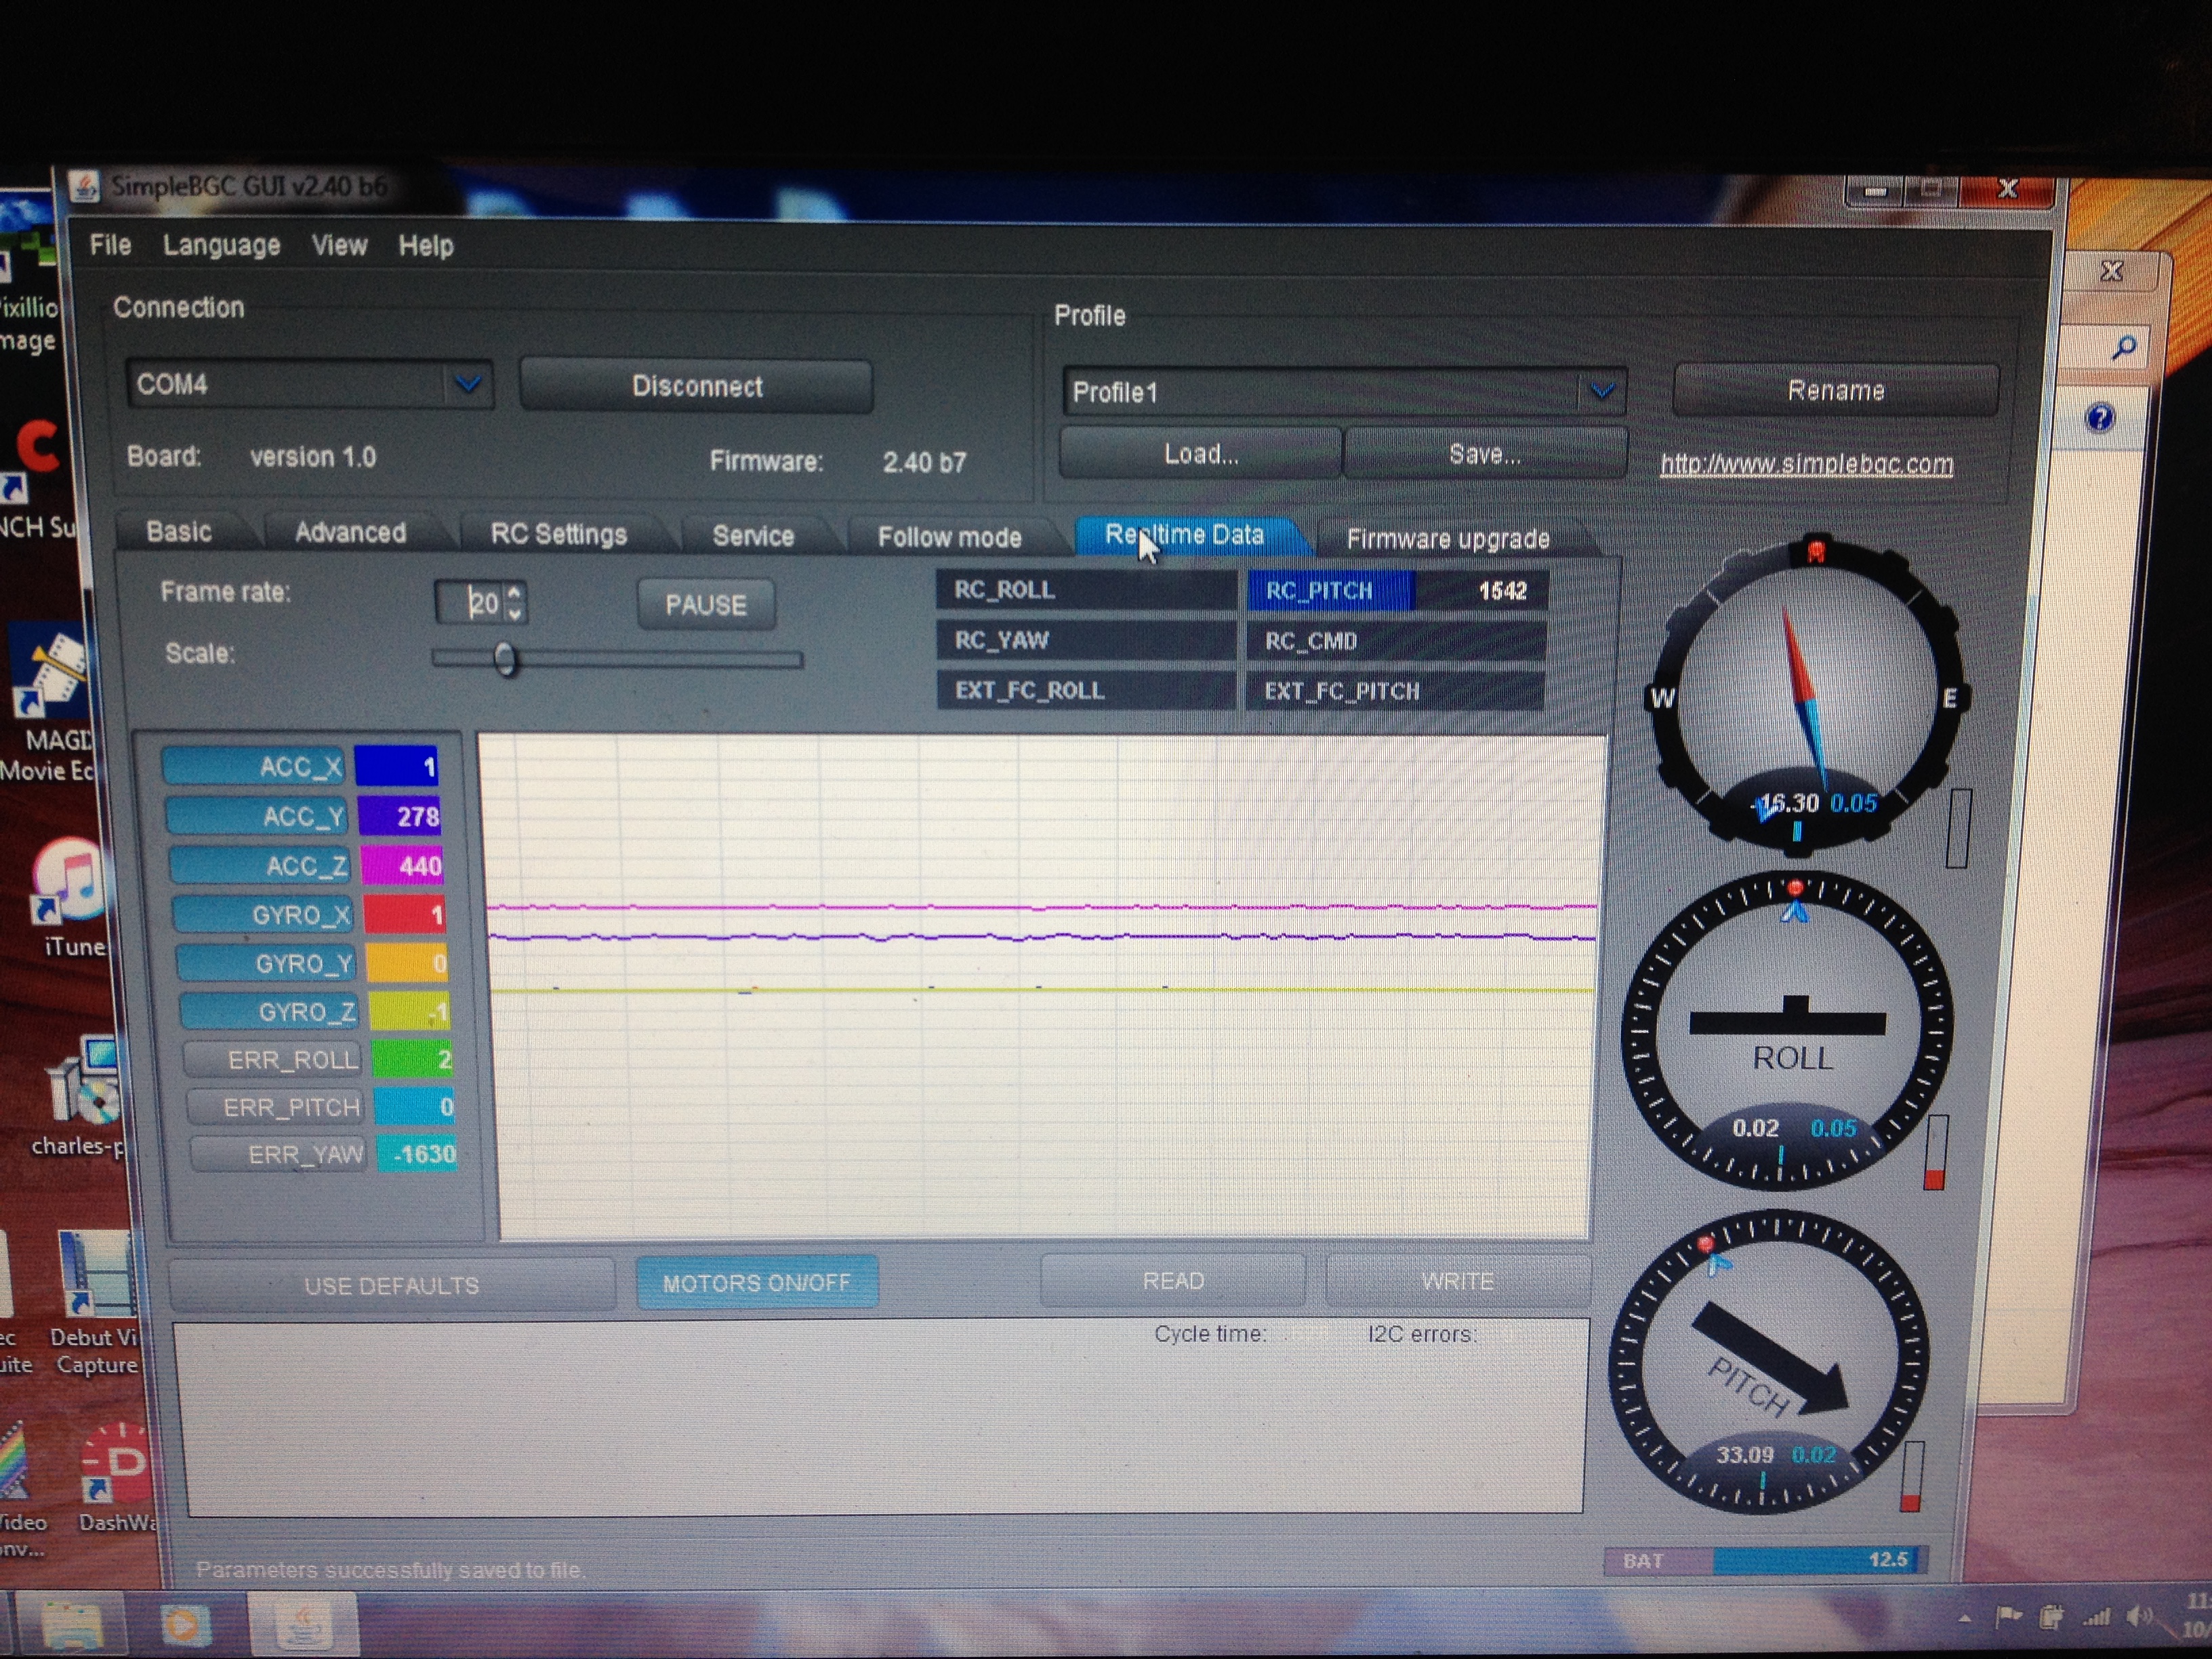Click the PITCH angle gauge

click(1768, 1362)
